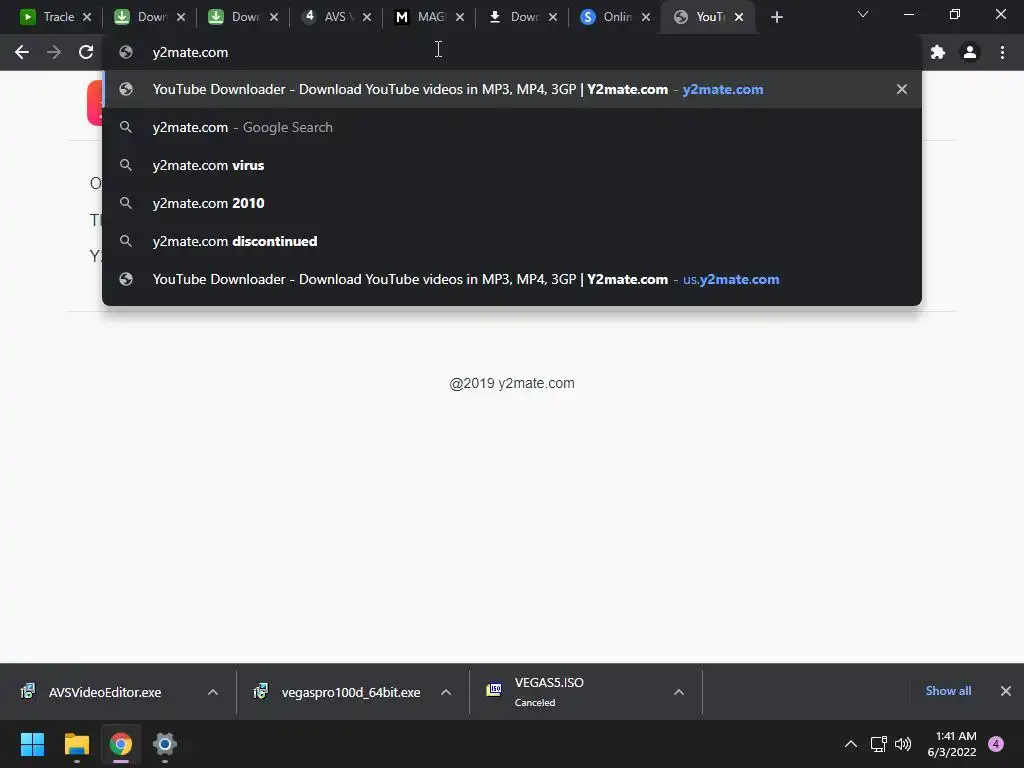Image resolution: width=1024 pixels, height=768 pixels.
Task: Close the MAG tab
Action: click(460, 18)
